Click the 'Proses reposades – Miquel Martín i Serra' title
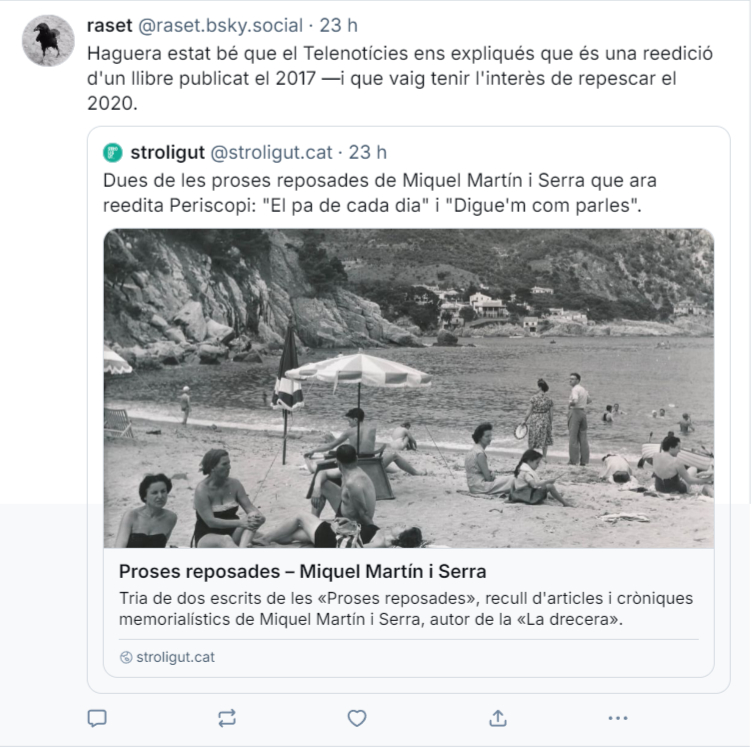The width and height of the screenshot is (753, 752). coord(302,572)
